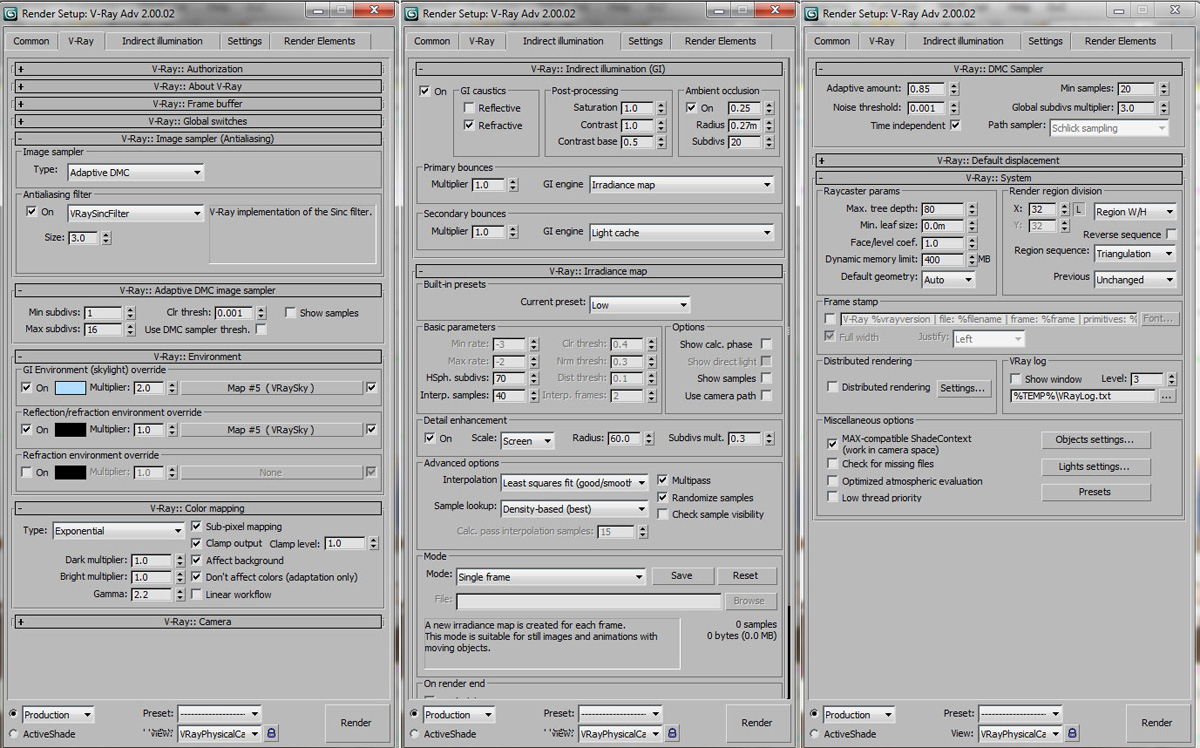This screenshot has height=748, width=1200.
Task: Expand the V-Ray:: Global switches rollout
Action: click(198, 121)
